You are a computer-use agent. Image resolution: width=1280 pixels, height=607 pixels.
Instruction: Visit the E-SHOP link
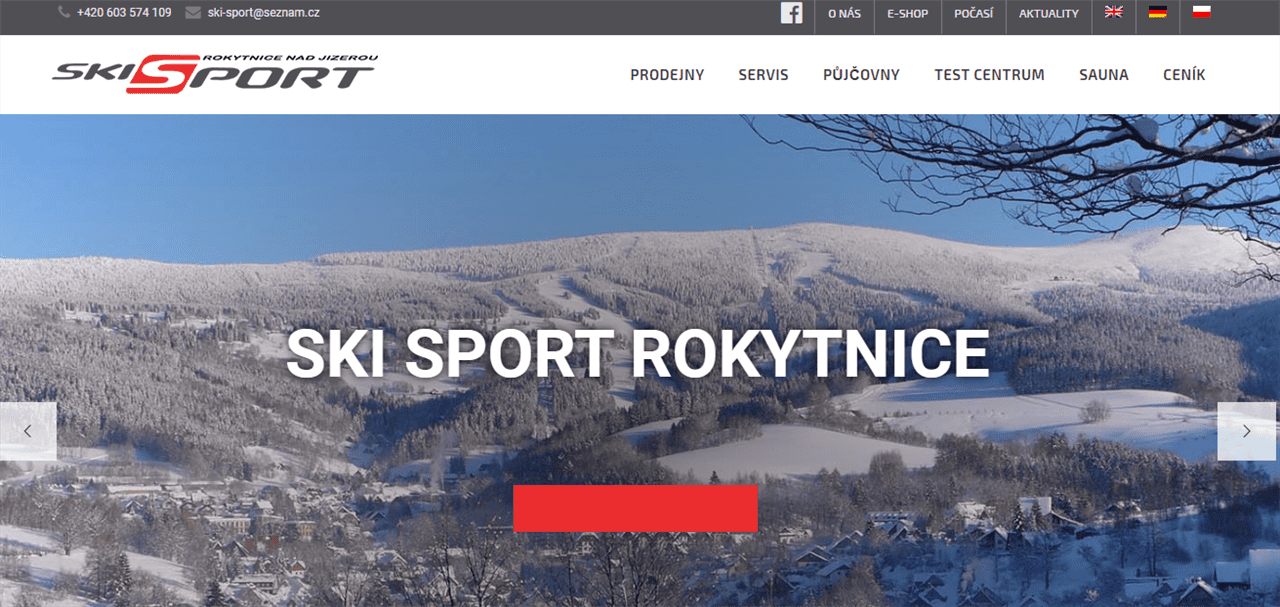(907, 14)
